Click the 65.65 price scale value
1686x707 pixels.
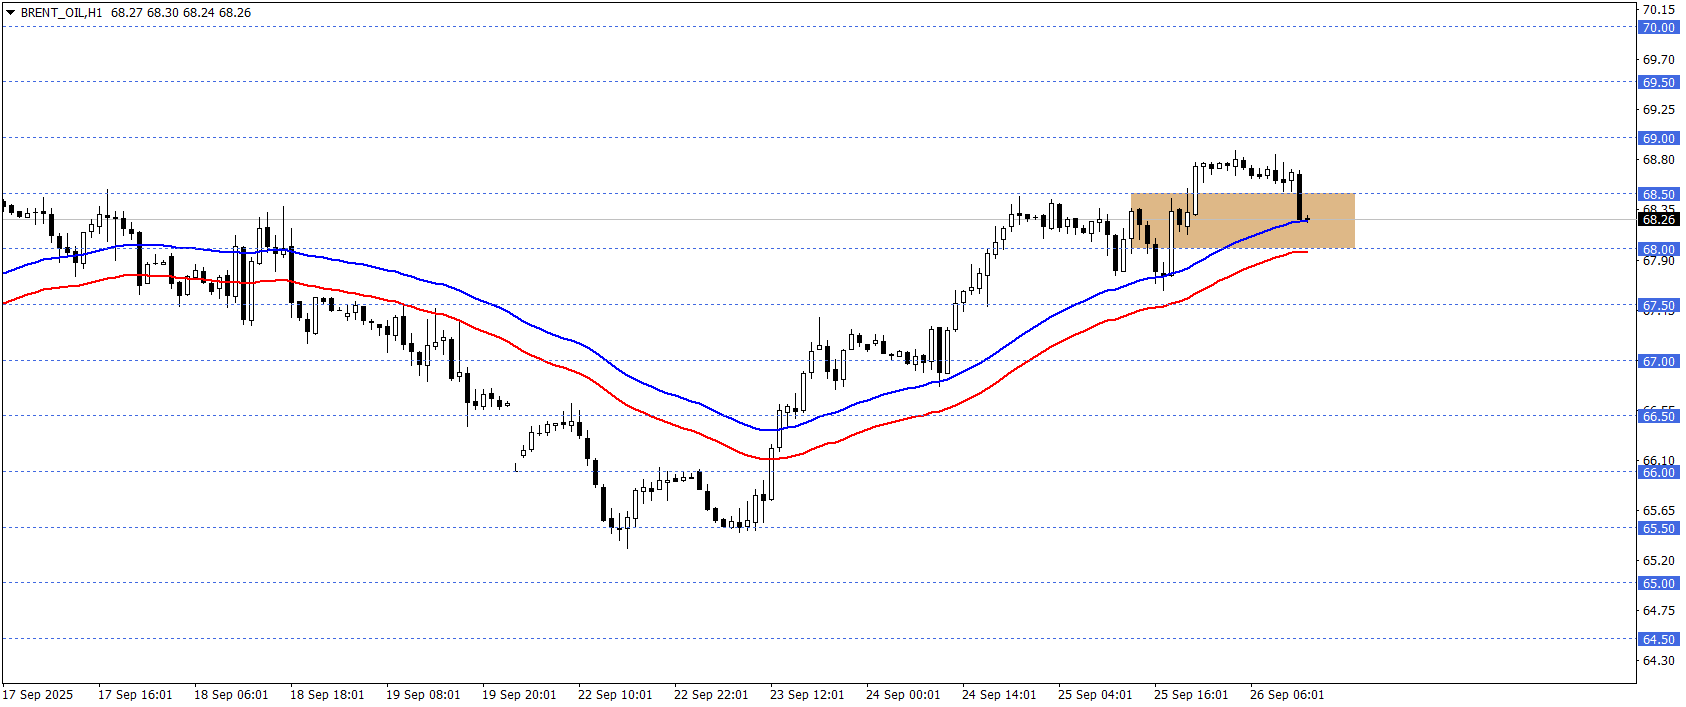pyautogui.click(x=1659, y=510)
